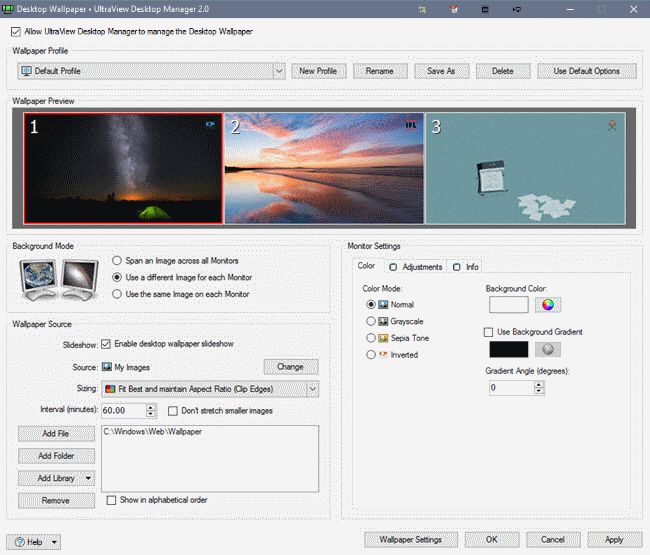The width and height of the screenshot is (650, 555).
Task: Click the Rename profile button
Action: 379,71
